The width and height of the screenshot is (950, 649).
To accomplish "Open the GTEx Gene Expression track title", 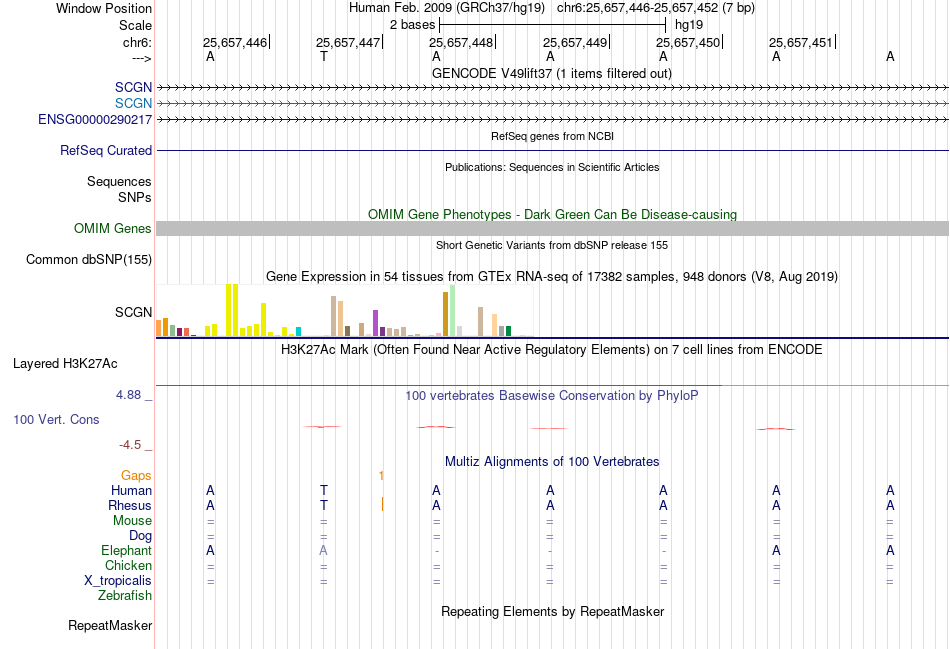I will (x=552, y=277).
